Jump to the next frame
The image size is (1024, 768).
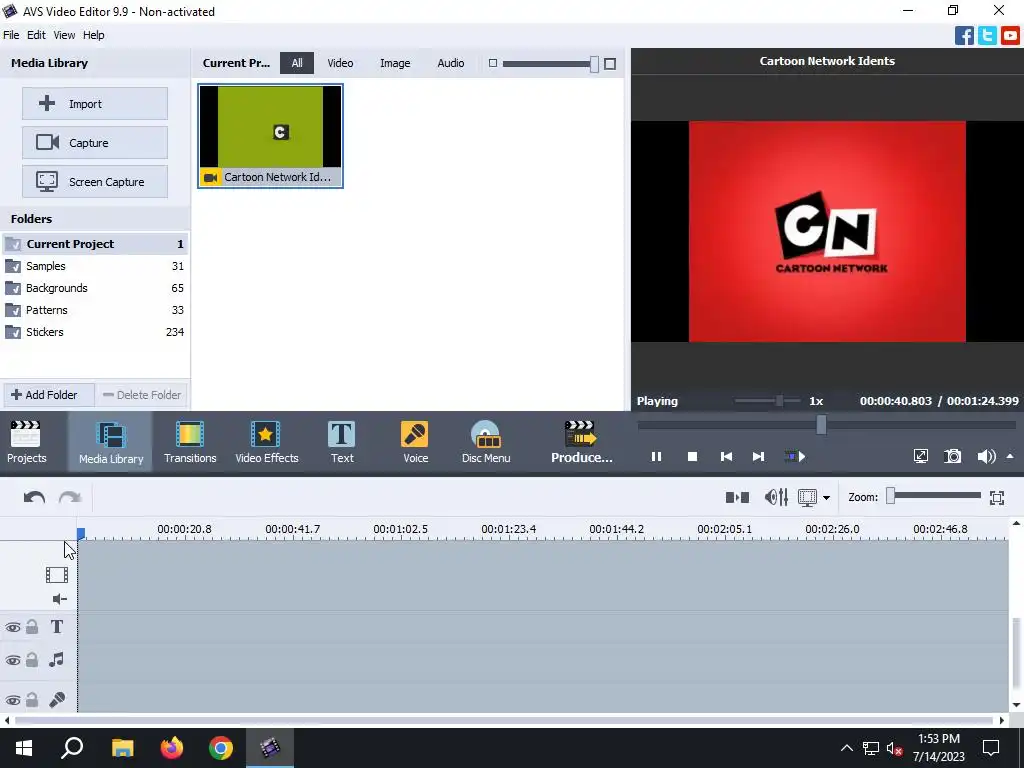758,456
